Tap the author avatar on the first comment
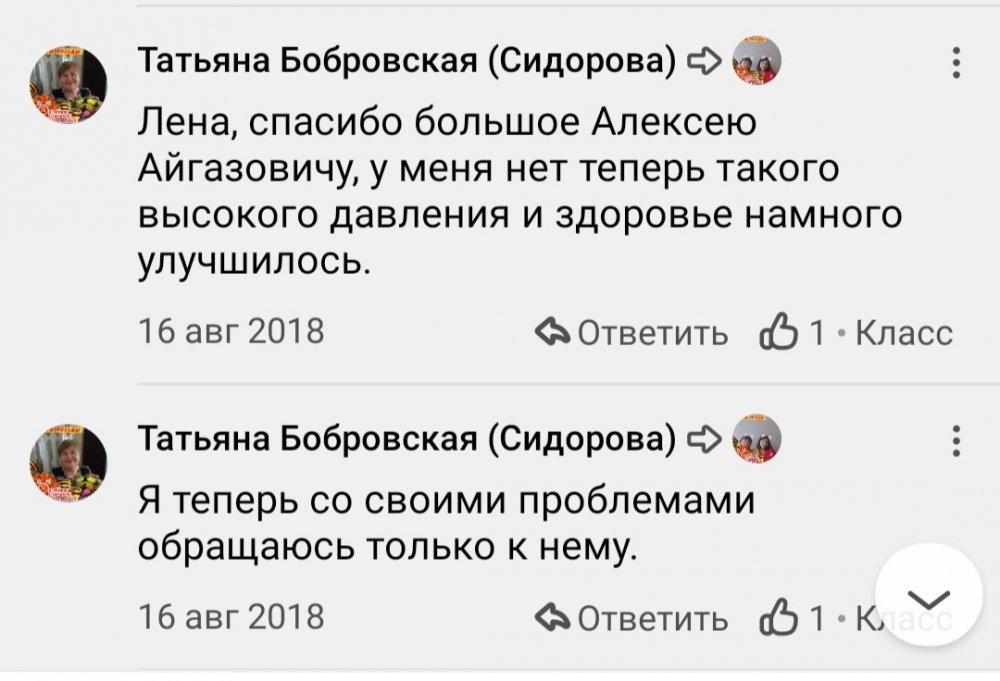This screenshot has width=1000, height=681. (x=68, y=85)
